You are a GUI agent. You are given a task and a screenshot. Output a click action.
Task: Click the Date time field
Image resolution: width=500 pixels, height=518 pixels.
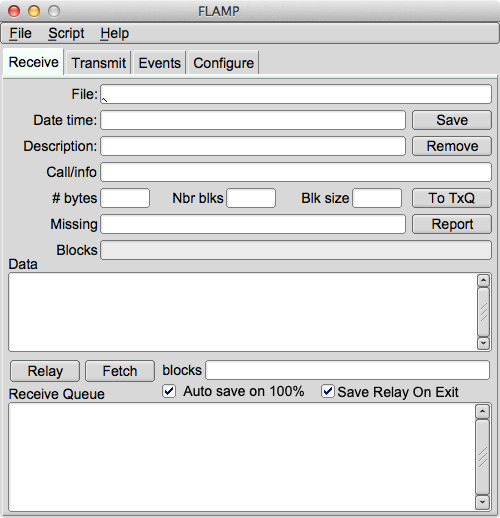(253, 120)
